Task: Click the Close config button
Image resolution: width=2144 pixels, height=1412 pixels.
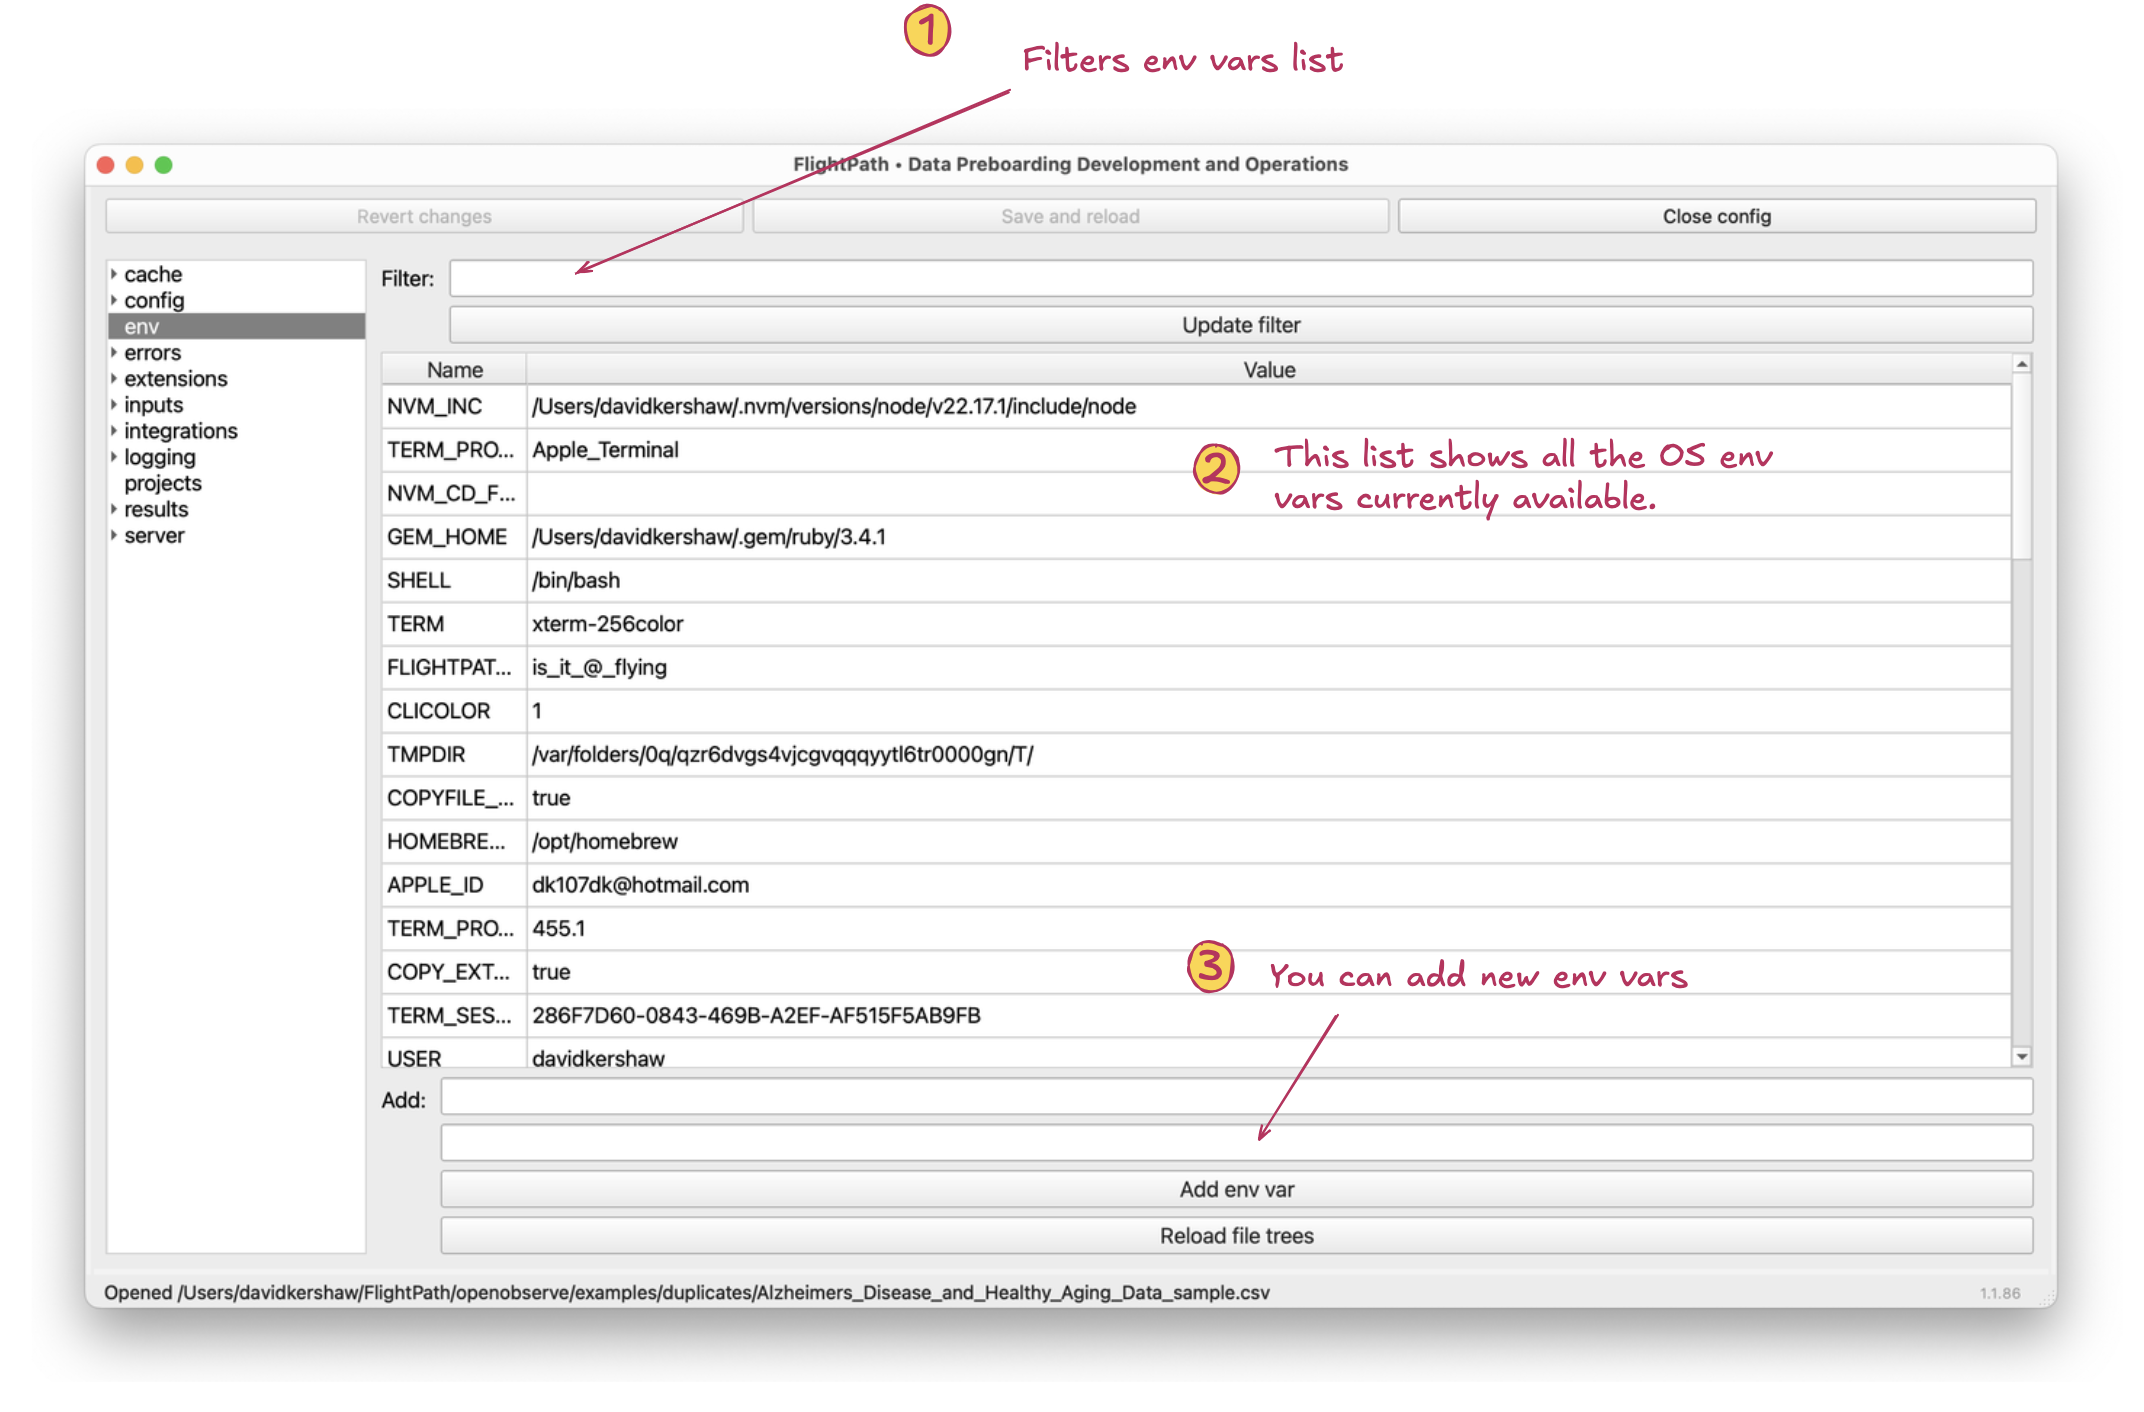Action: pyautogui.click(x=1716, y=217)
